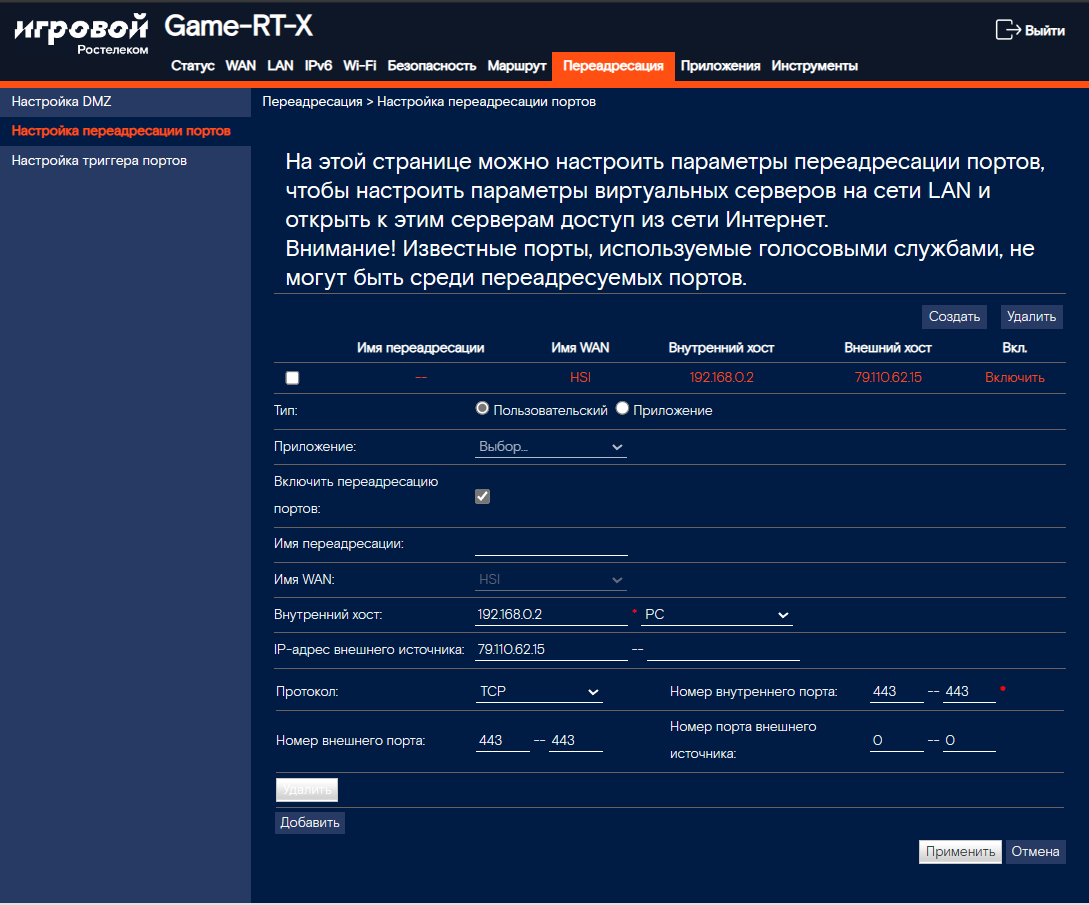1089x905 pixels.
Task: Click the Игровой Ростелеком logo
Action: point(80,33)
